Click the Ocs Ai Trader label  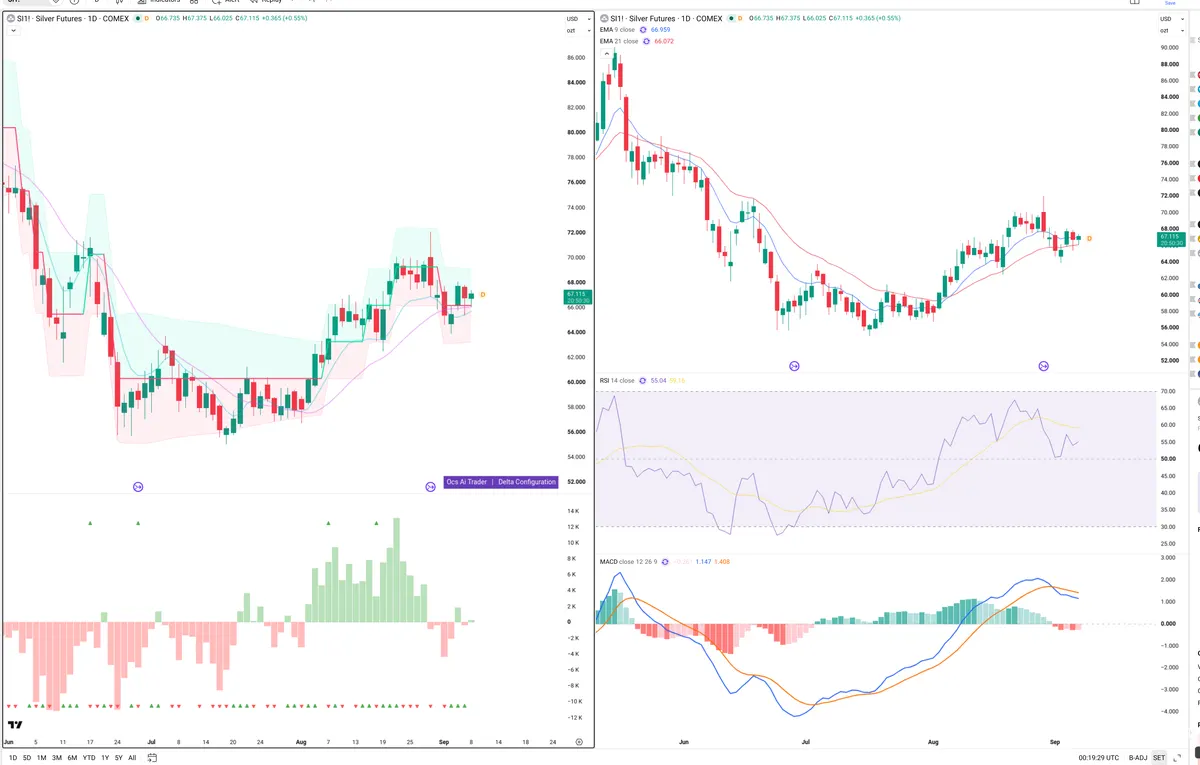pyautogui.click(x=467, y=482)
